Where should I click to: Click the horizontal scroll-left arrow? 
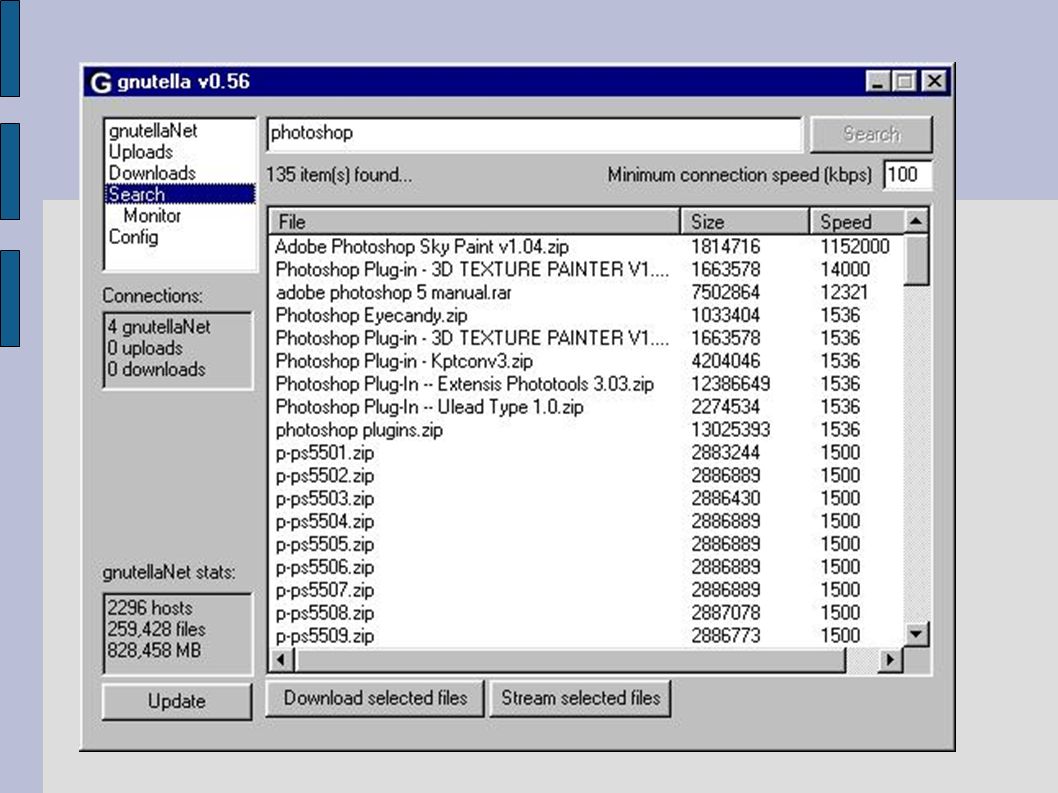281,659
